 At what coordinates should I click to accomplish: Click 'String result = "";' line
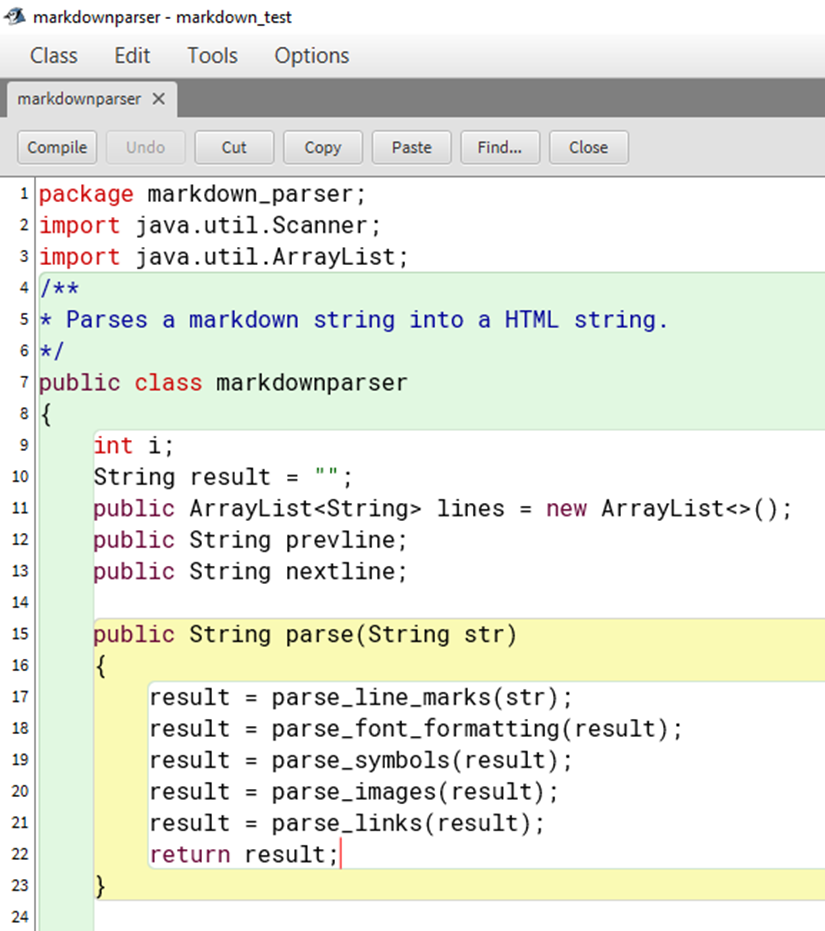[x=223, y=477]
